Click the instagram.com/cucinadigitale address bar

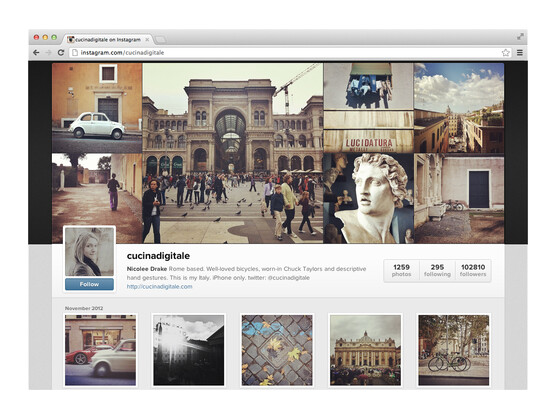click(x=290, y=53)
